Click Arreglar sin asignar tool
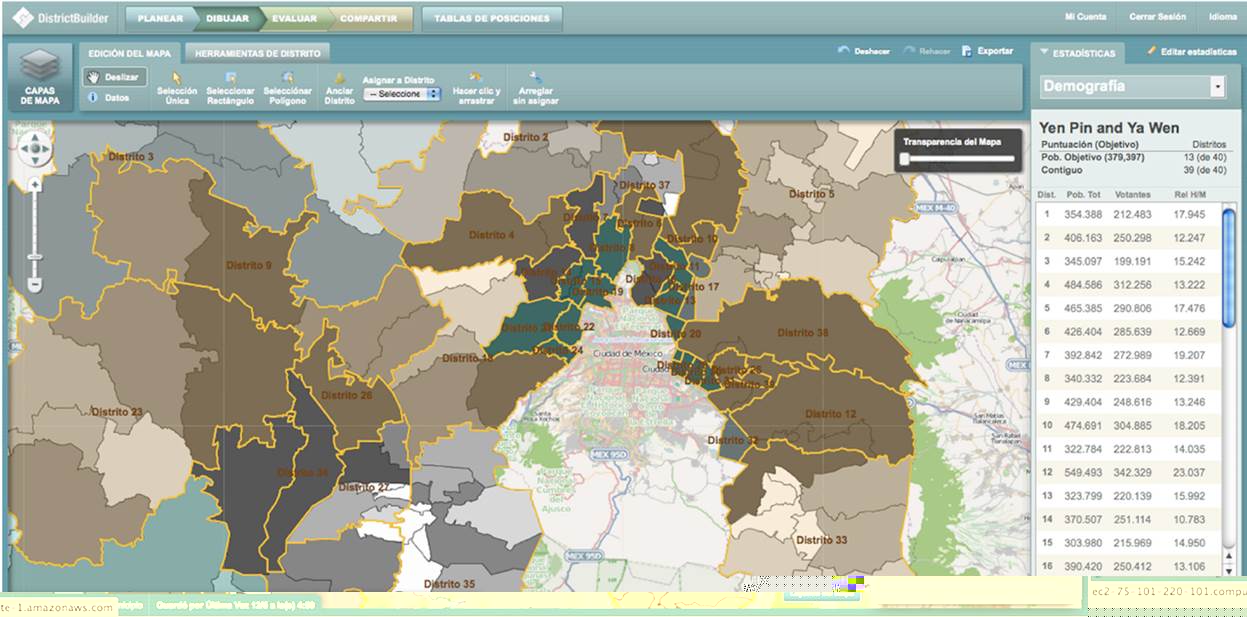The image size is (1247, 617). (535, 88)
